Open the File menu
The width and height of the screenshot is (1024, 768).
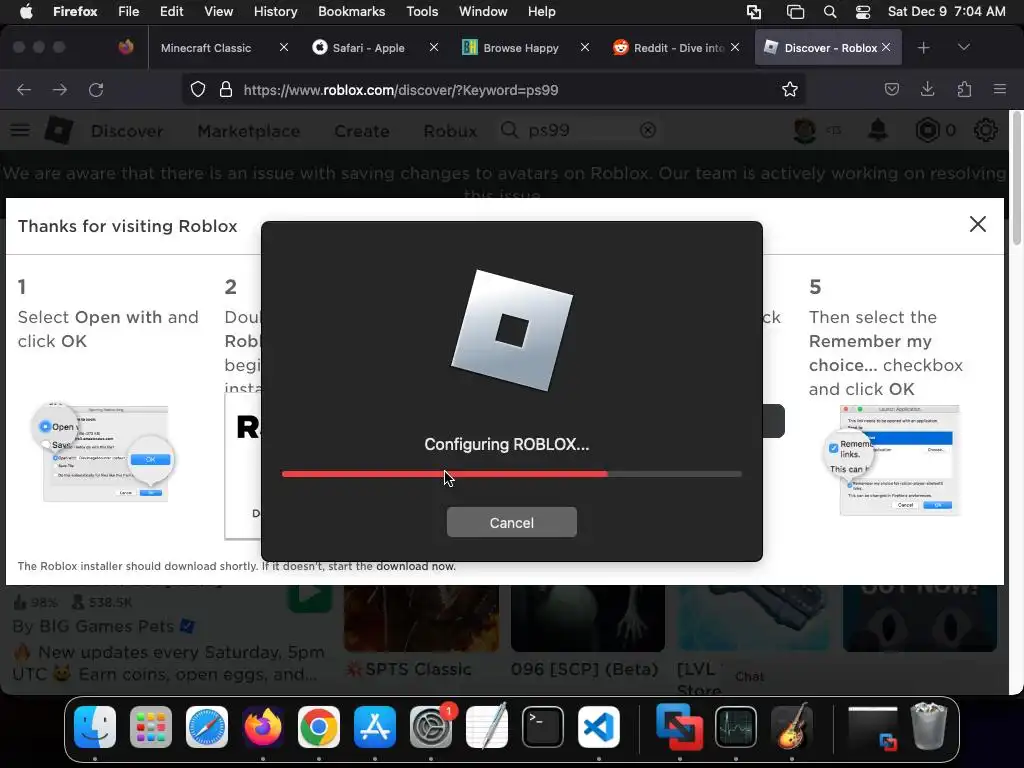click(129, 11)
